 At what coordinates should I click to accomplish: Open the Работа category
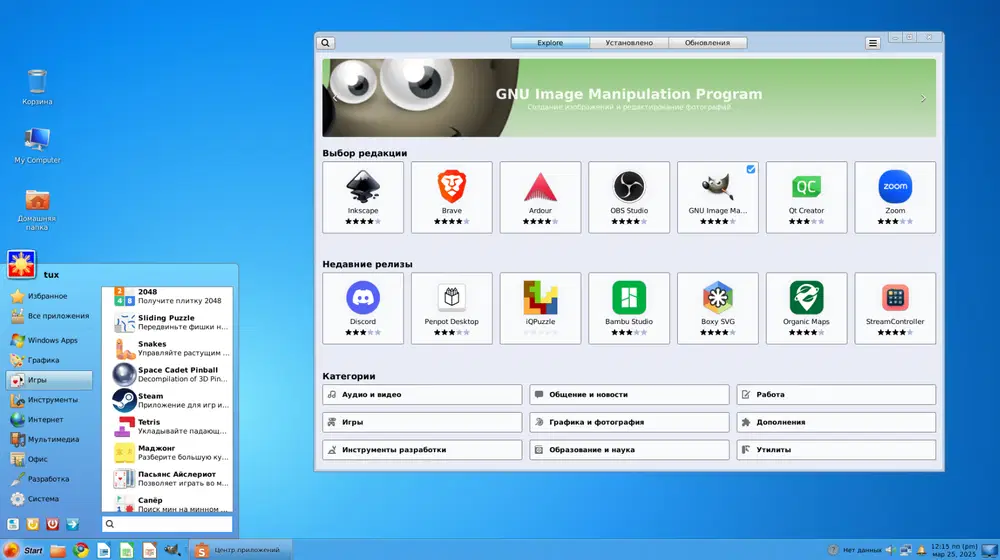pos(836,394)
